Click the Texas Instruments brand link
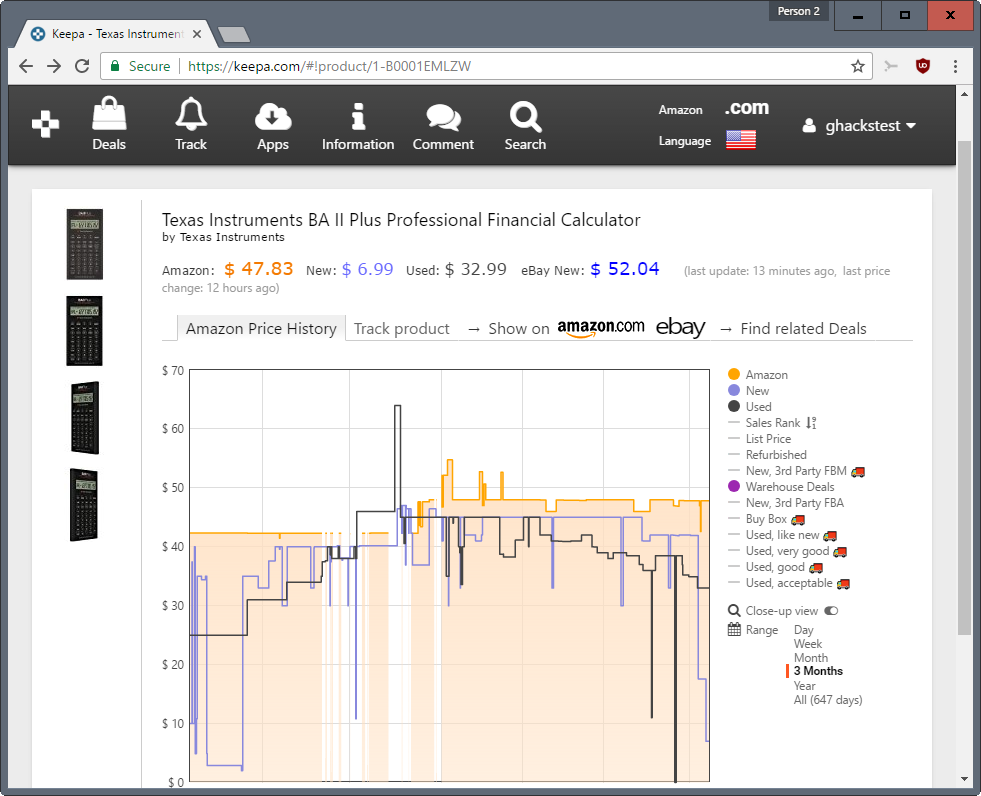 point(232,237)
